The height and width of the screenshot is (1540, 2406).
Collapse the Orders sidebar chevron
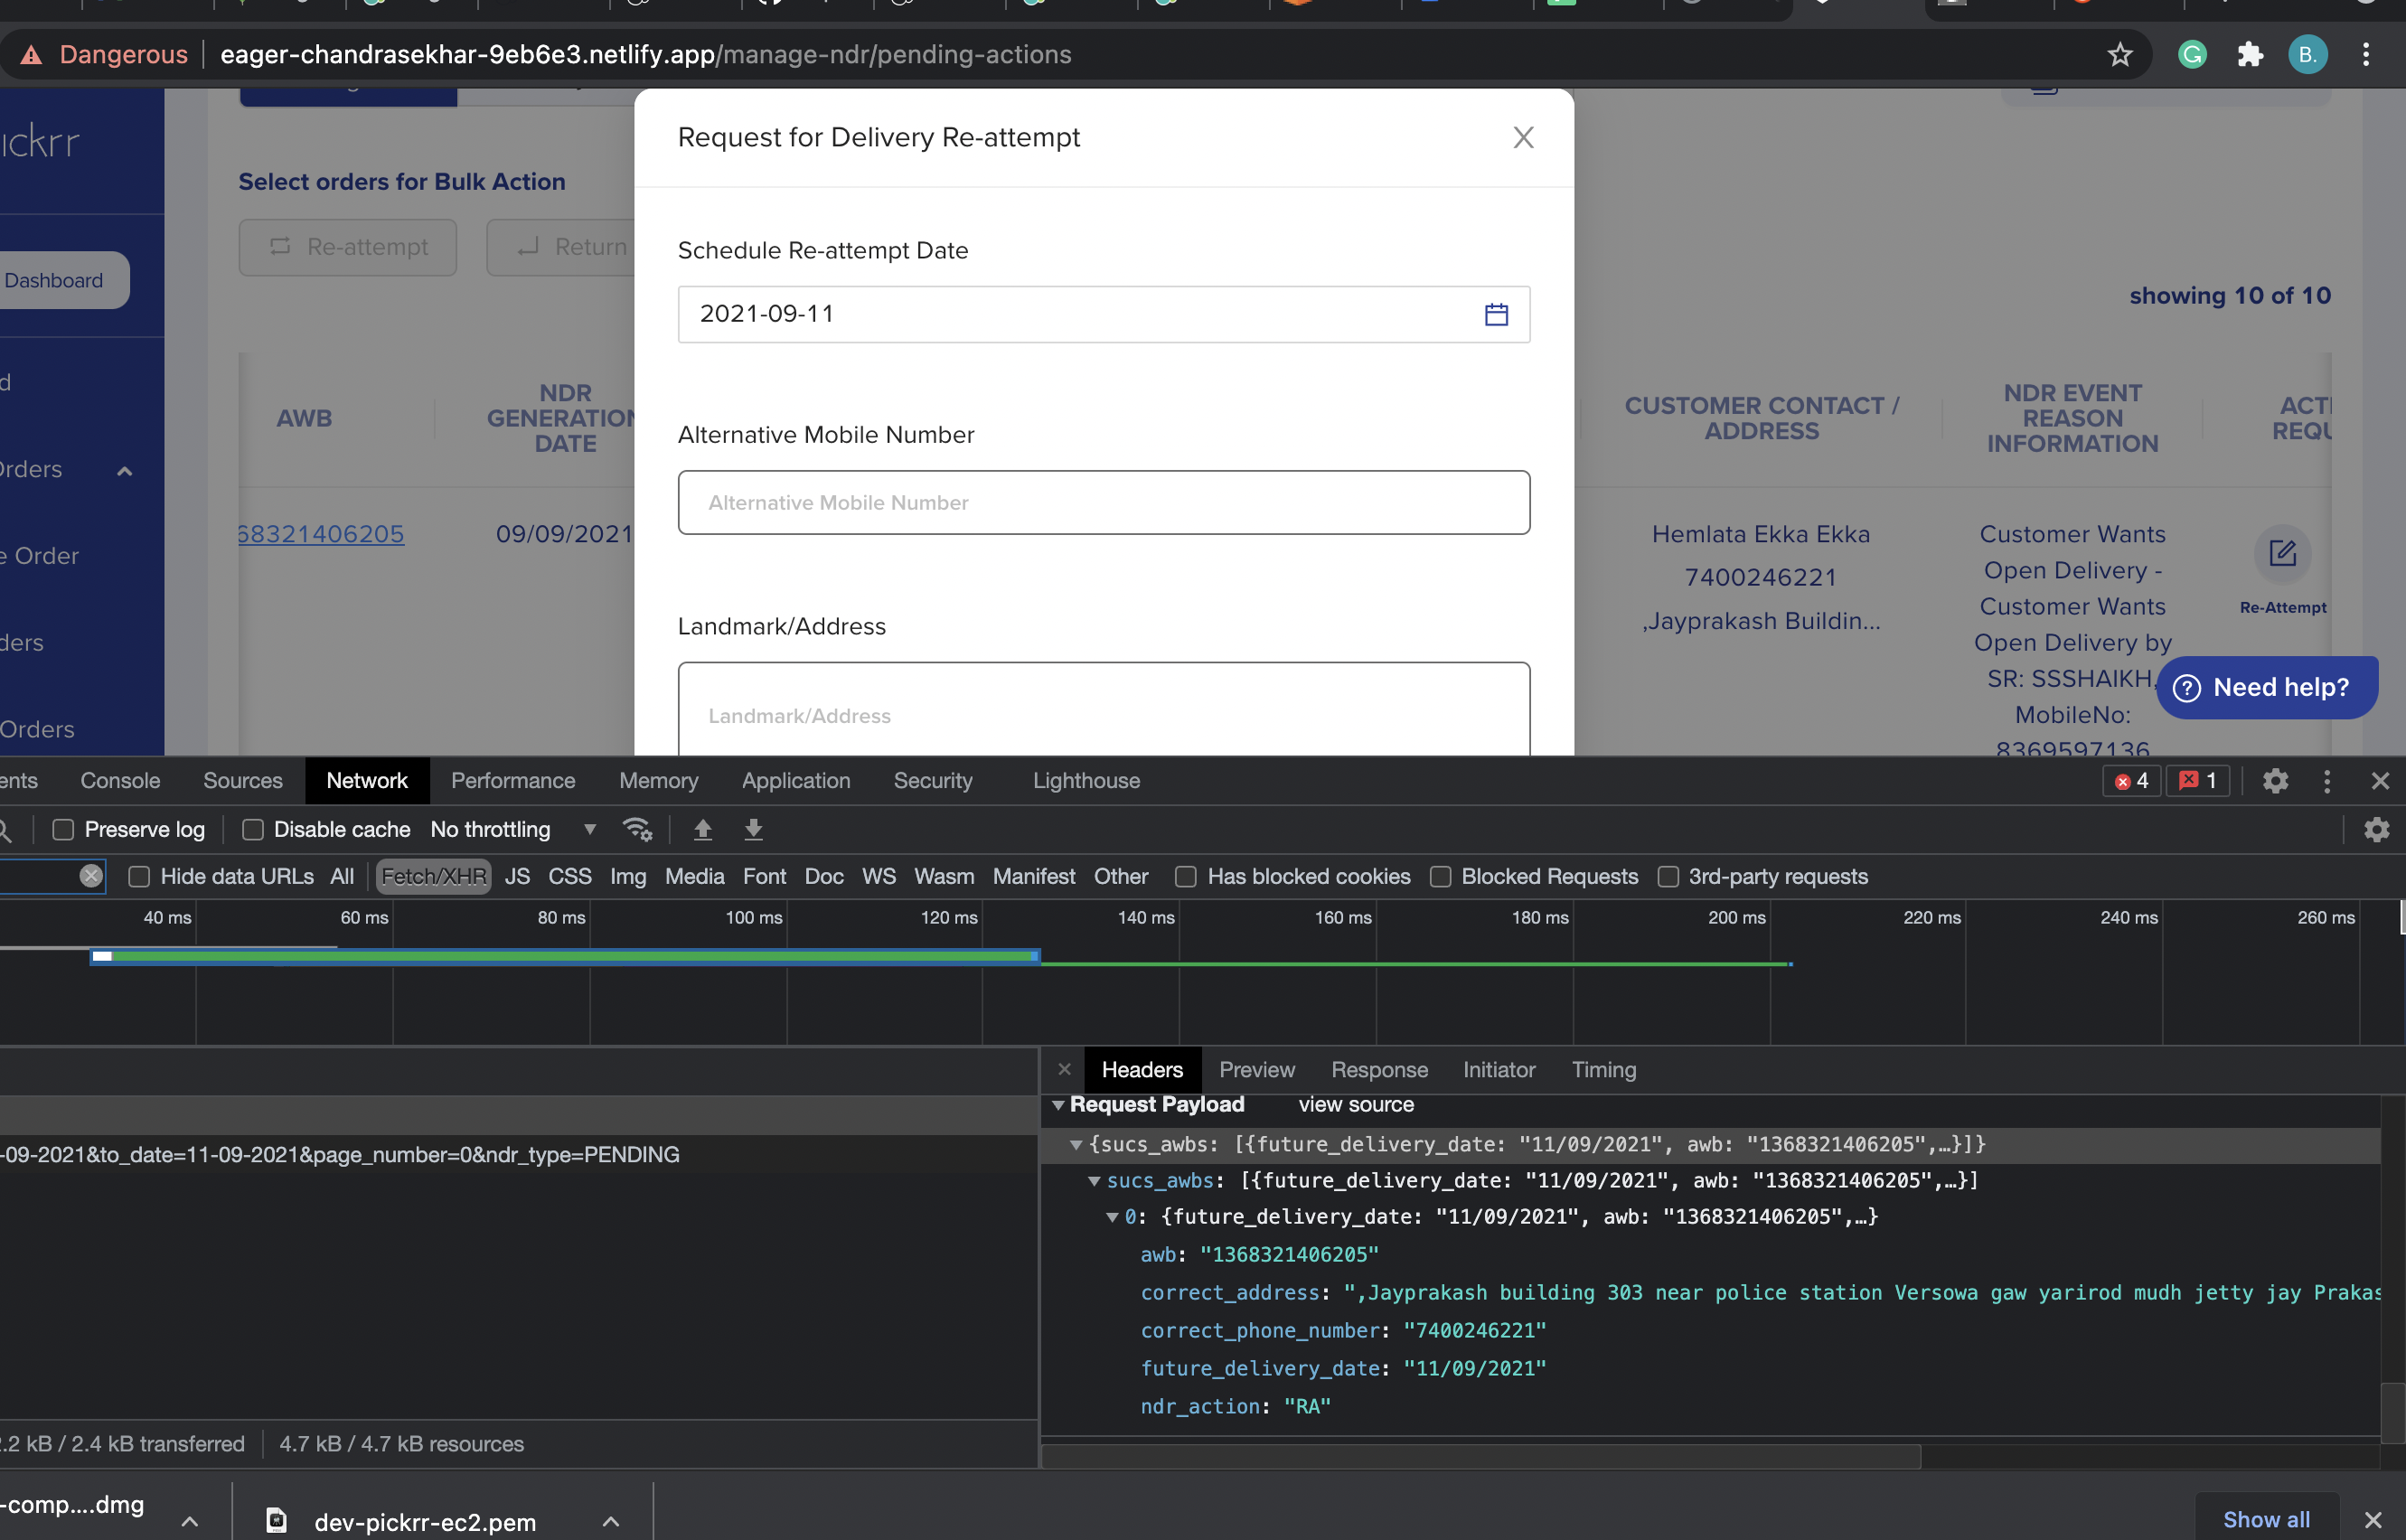125,471
